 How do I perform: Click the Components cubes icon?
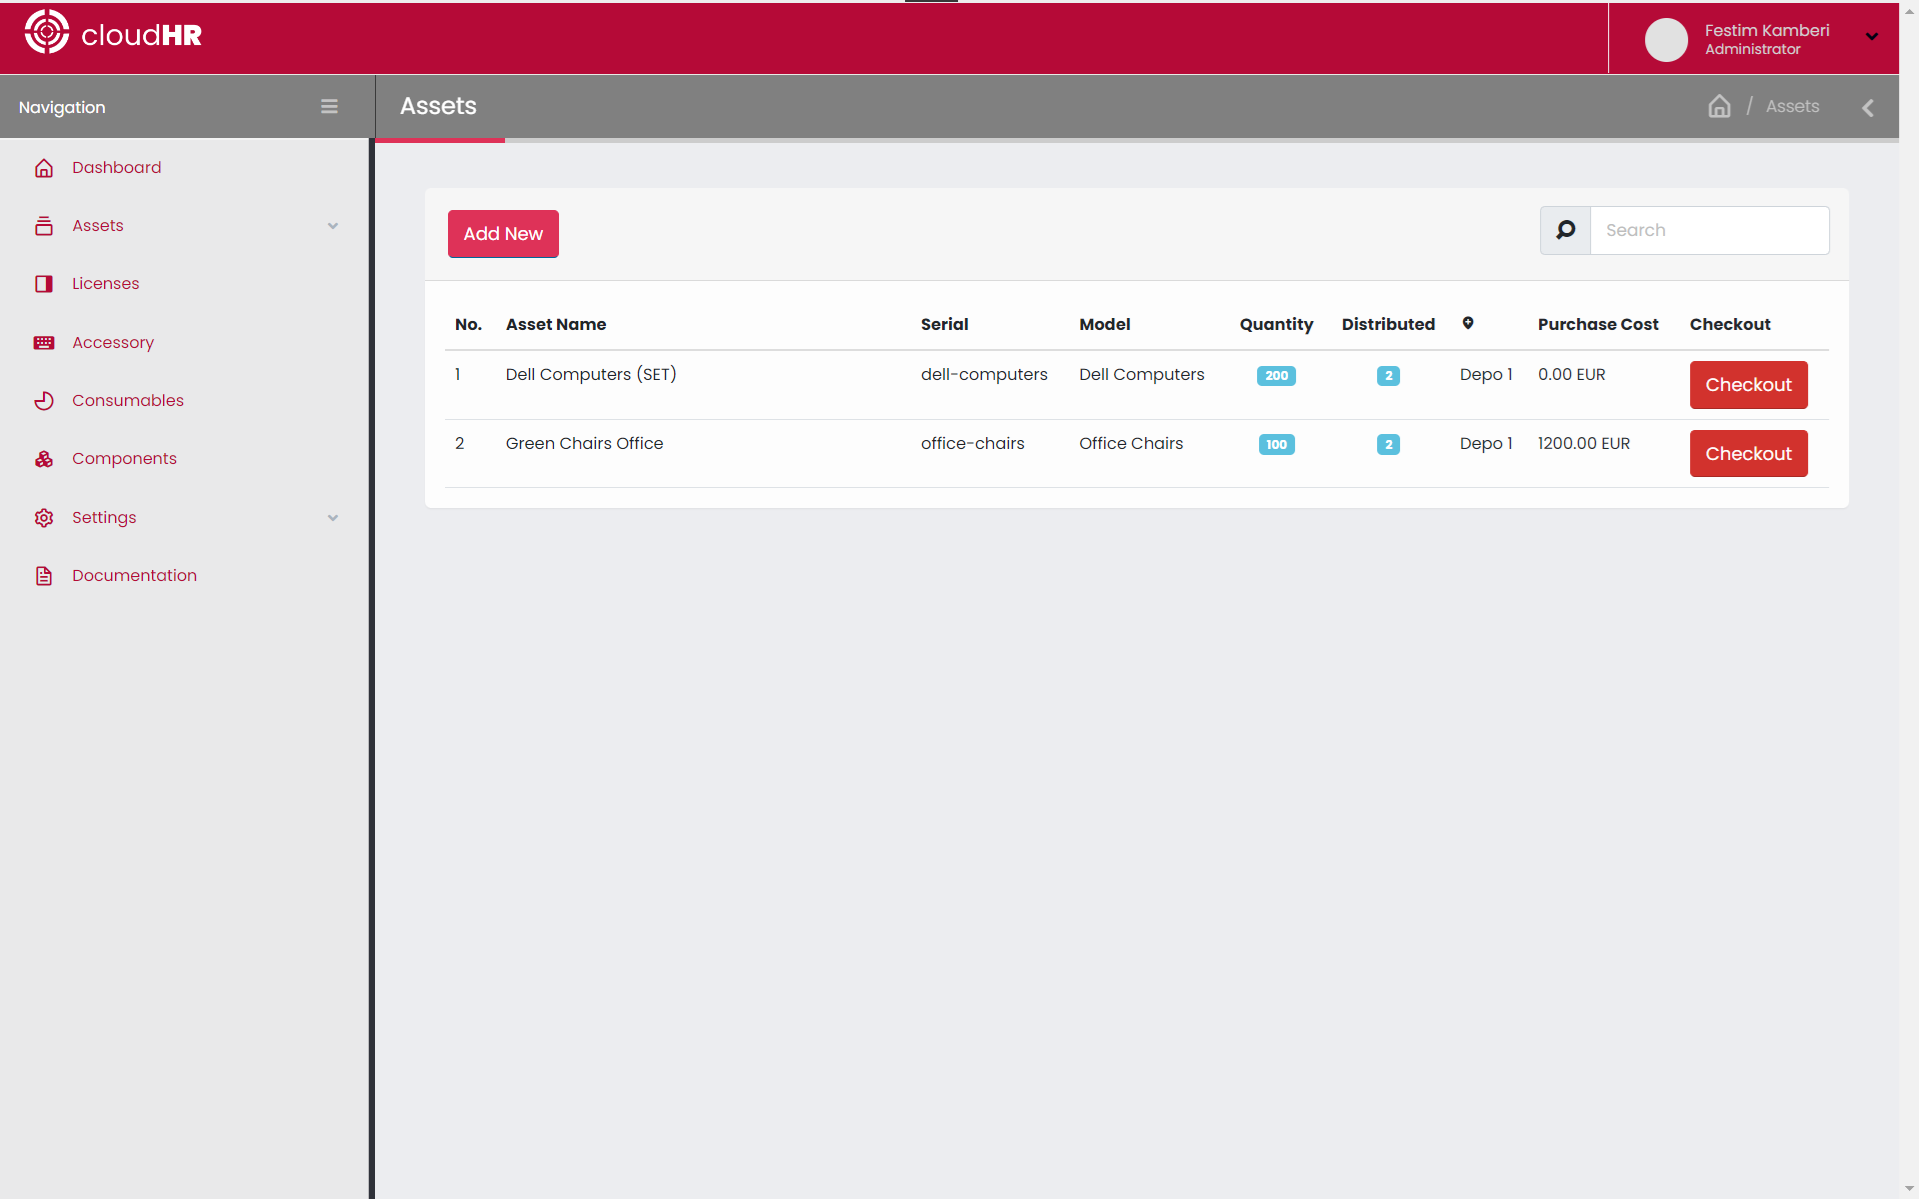(44, 459)
